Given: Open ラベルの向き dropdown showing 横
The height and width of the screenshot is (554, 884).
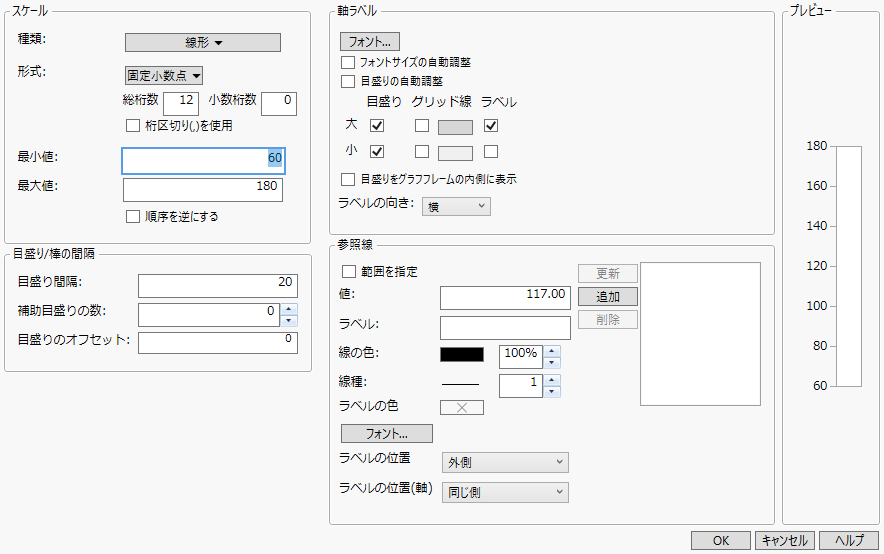Looking at the screenshot, I should click(456, 206).
